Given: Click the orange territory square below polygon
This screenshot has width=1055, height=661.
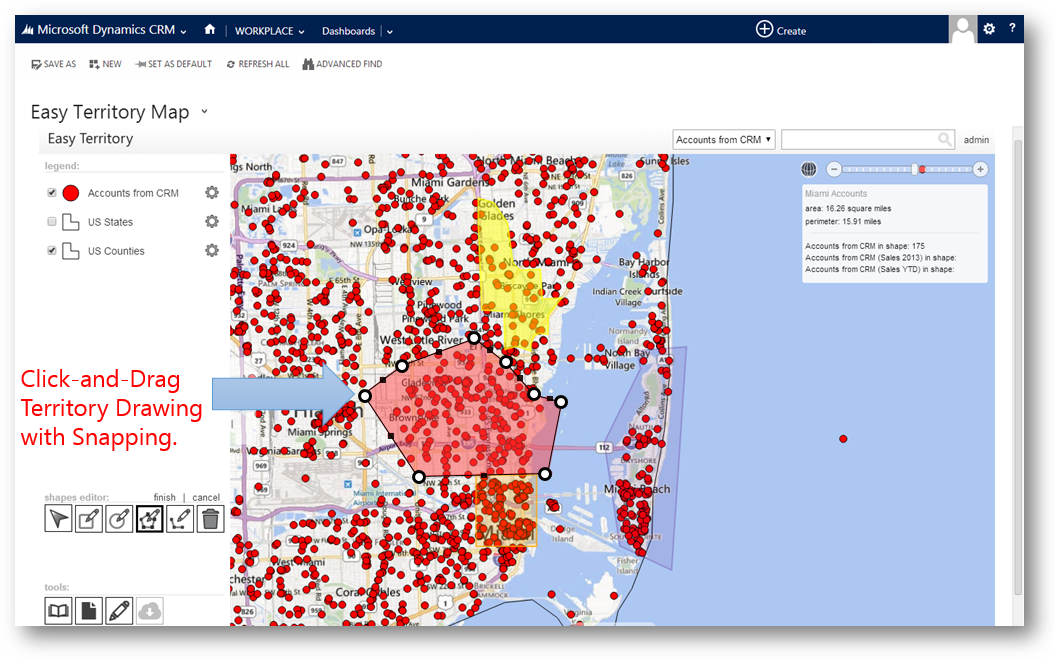Looking at the screenshot, I should click(507, 512).
